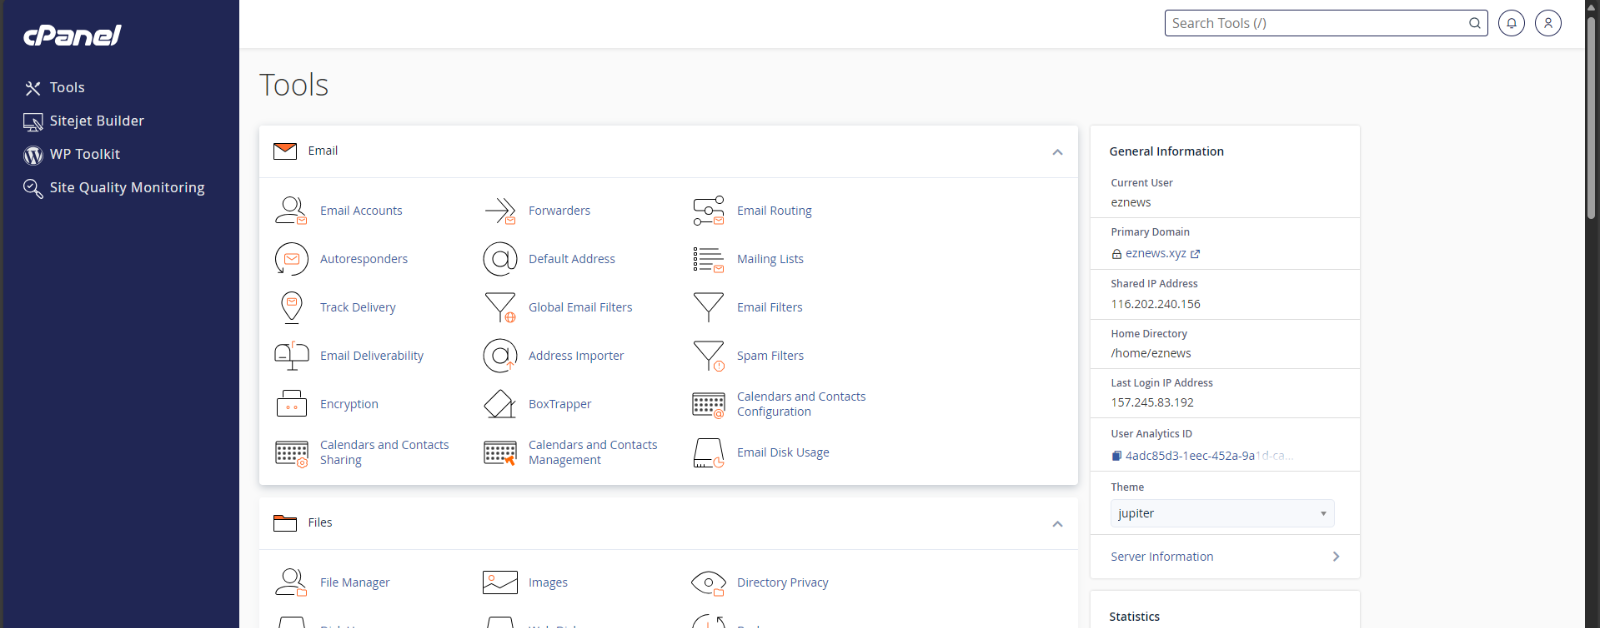
Task: Click the Encryption icon
Action: point(291,404)
